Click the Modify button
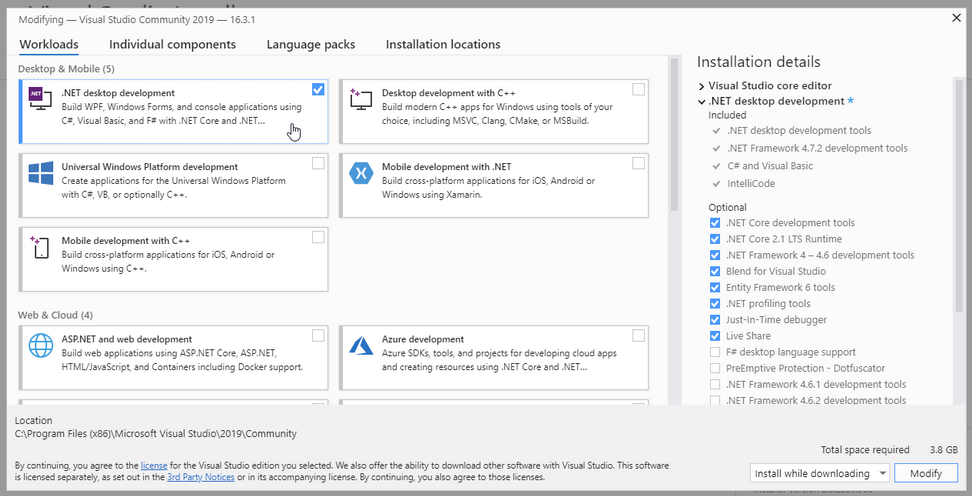 [926, 474]
